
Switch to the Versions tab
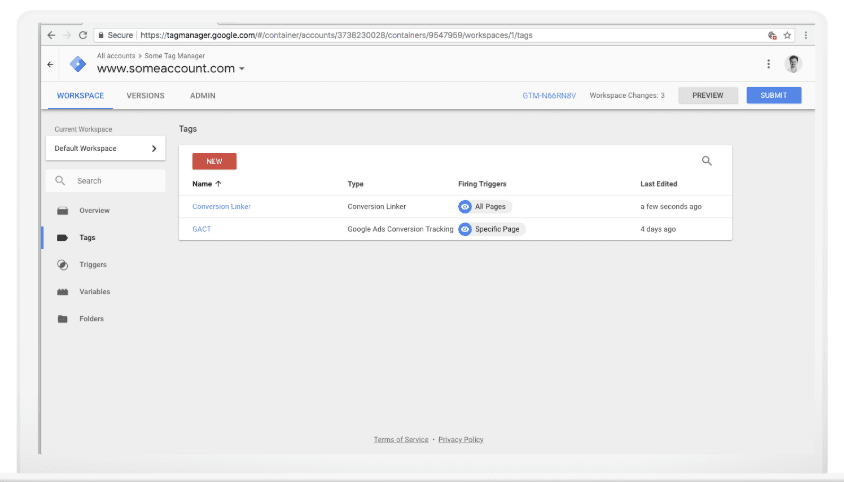point(146,96)
